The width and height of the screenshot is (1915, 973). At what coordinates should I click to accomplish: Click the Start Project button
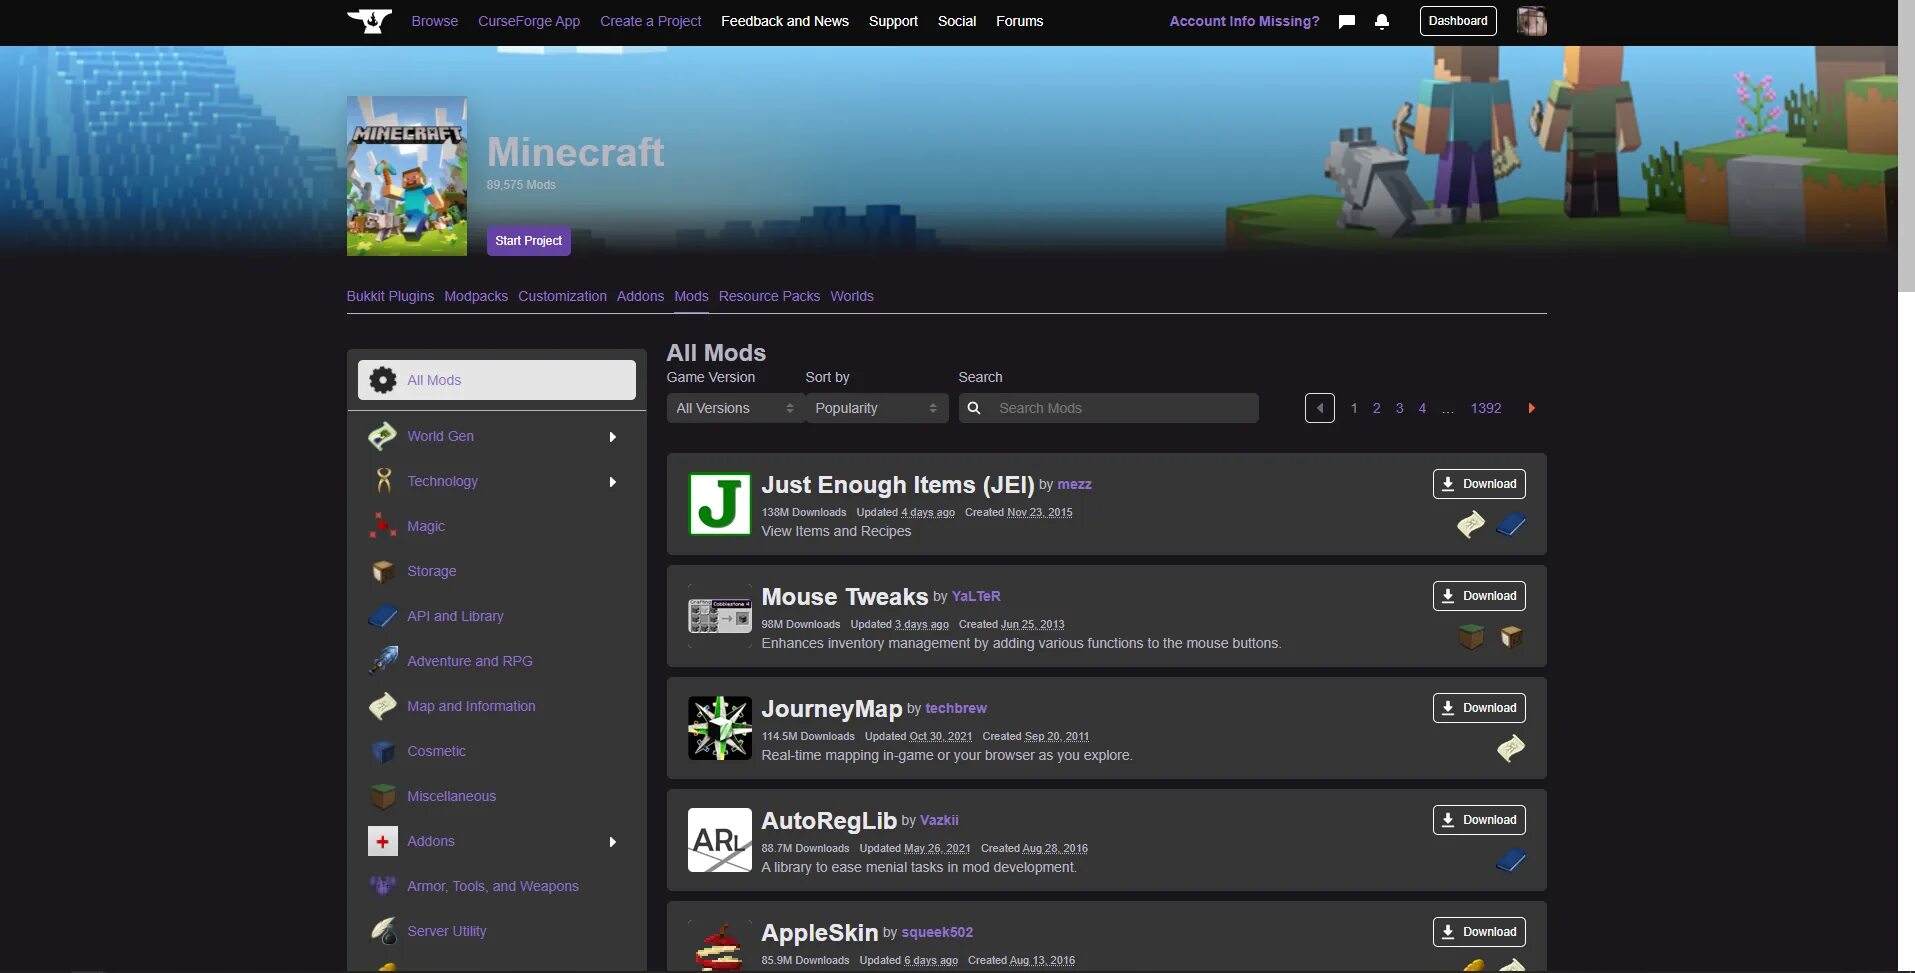(x=529, y=241)
